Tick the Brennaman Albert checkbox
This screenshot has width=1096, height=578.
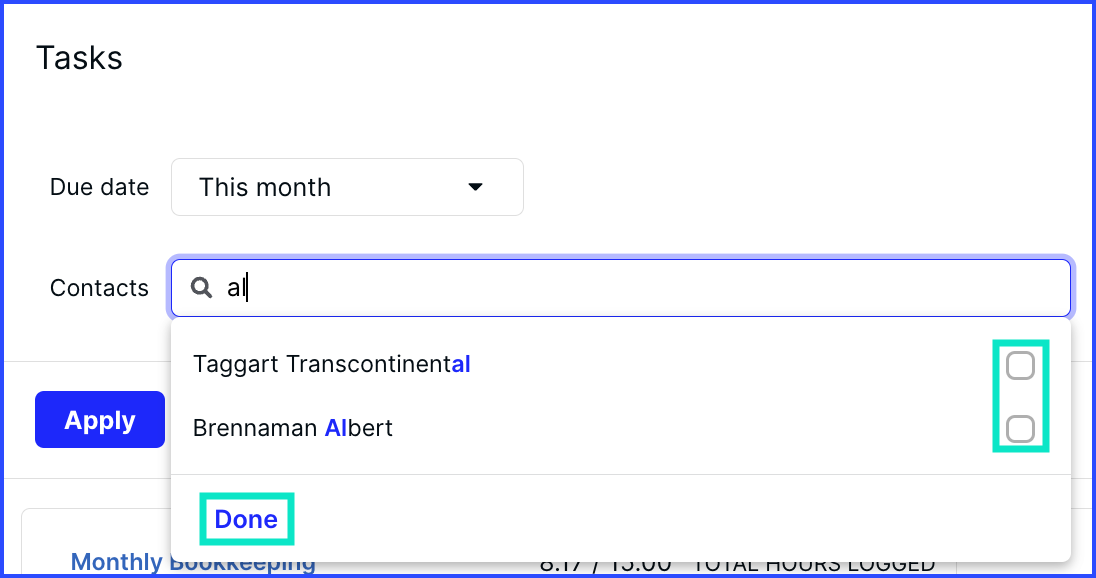[1020, 428]
